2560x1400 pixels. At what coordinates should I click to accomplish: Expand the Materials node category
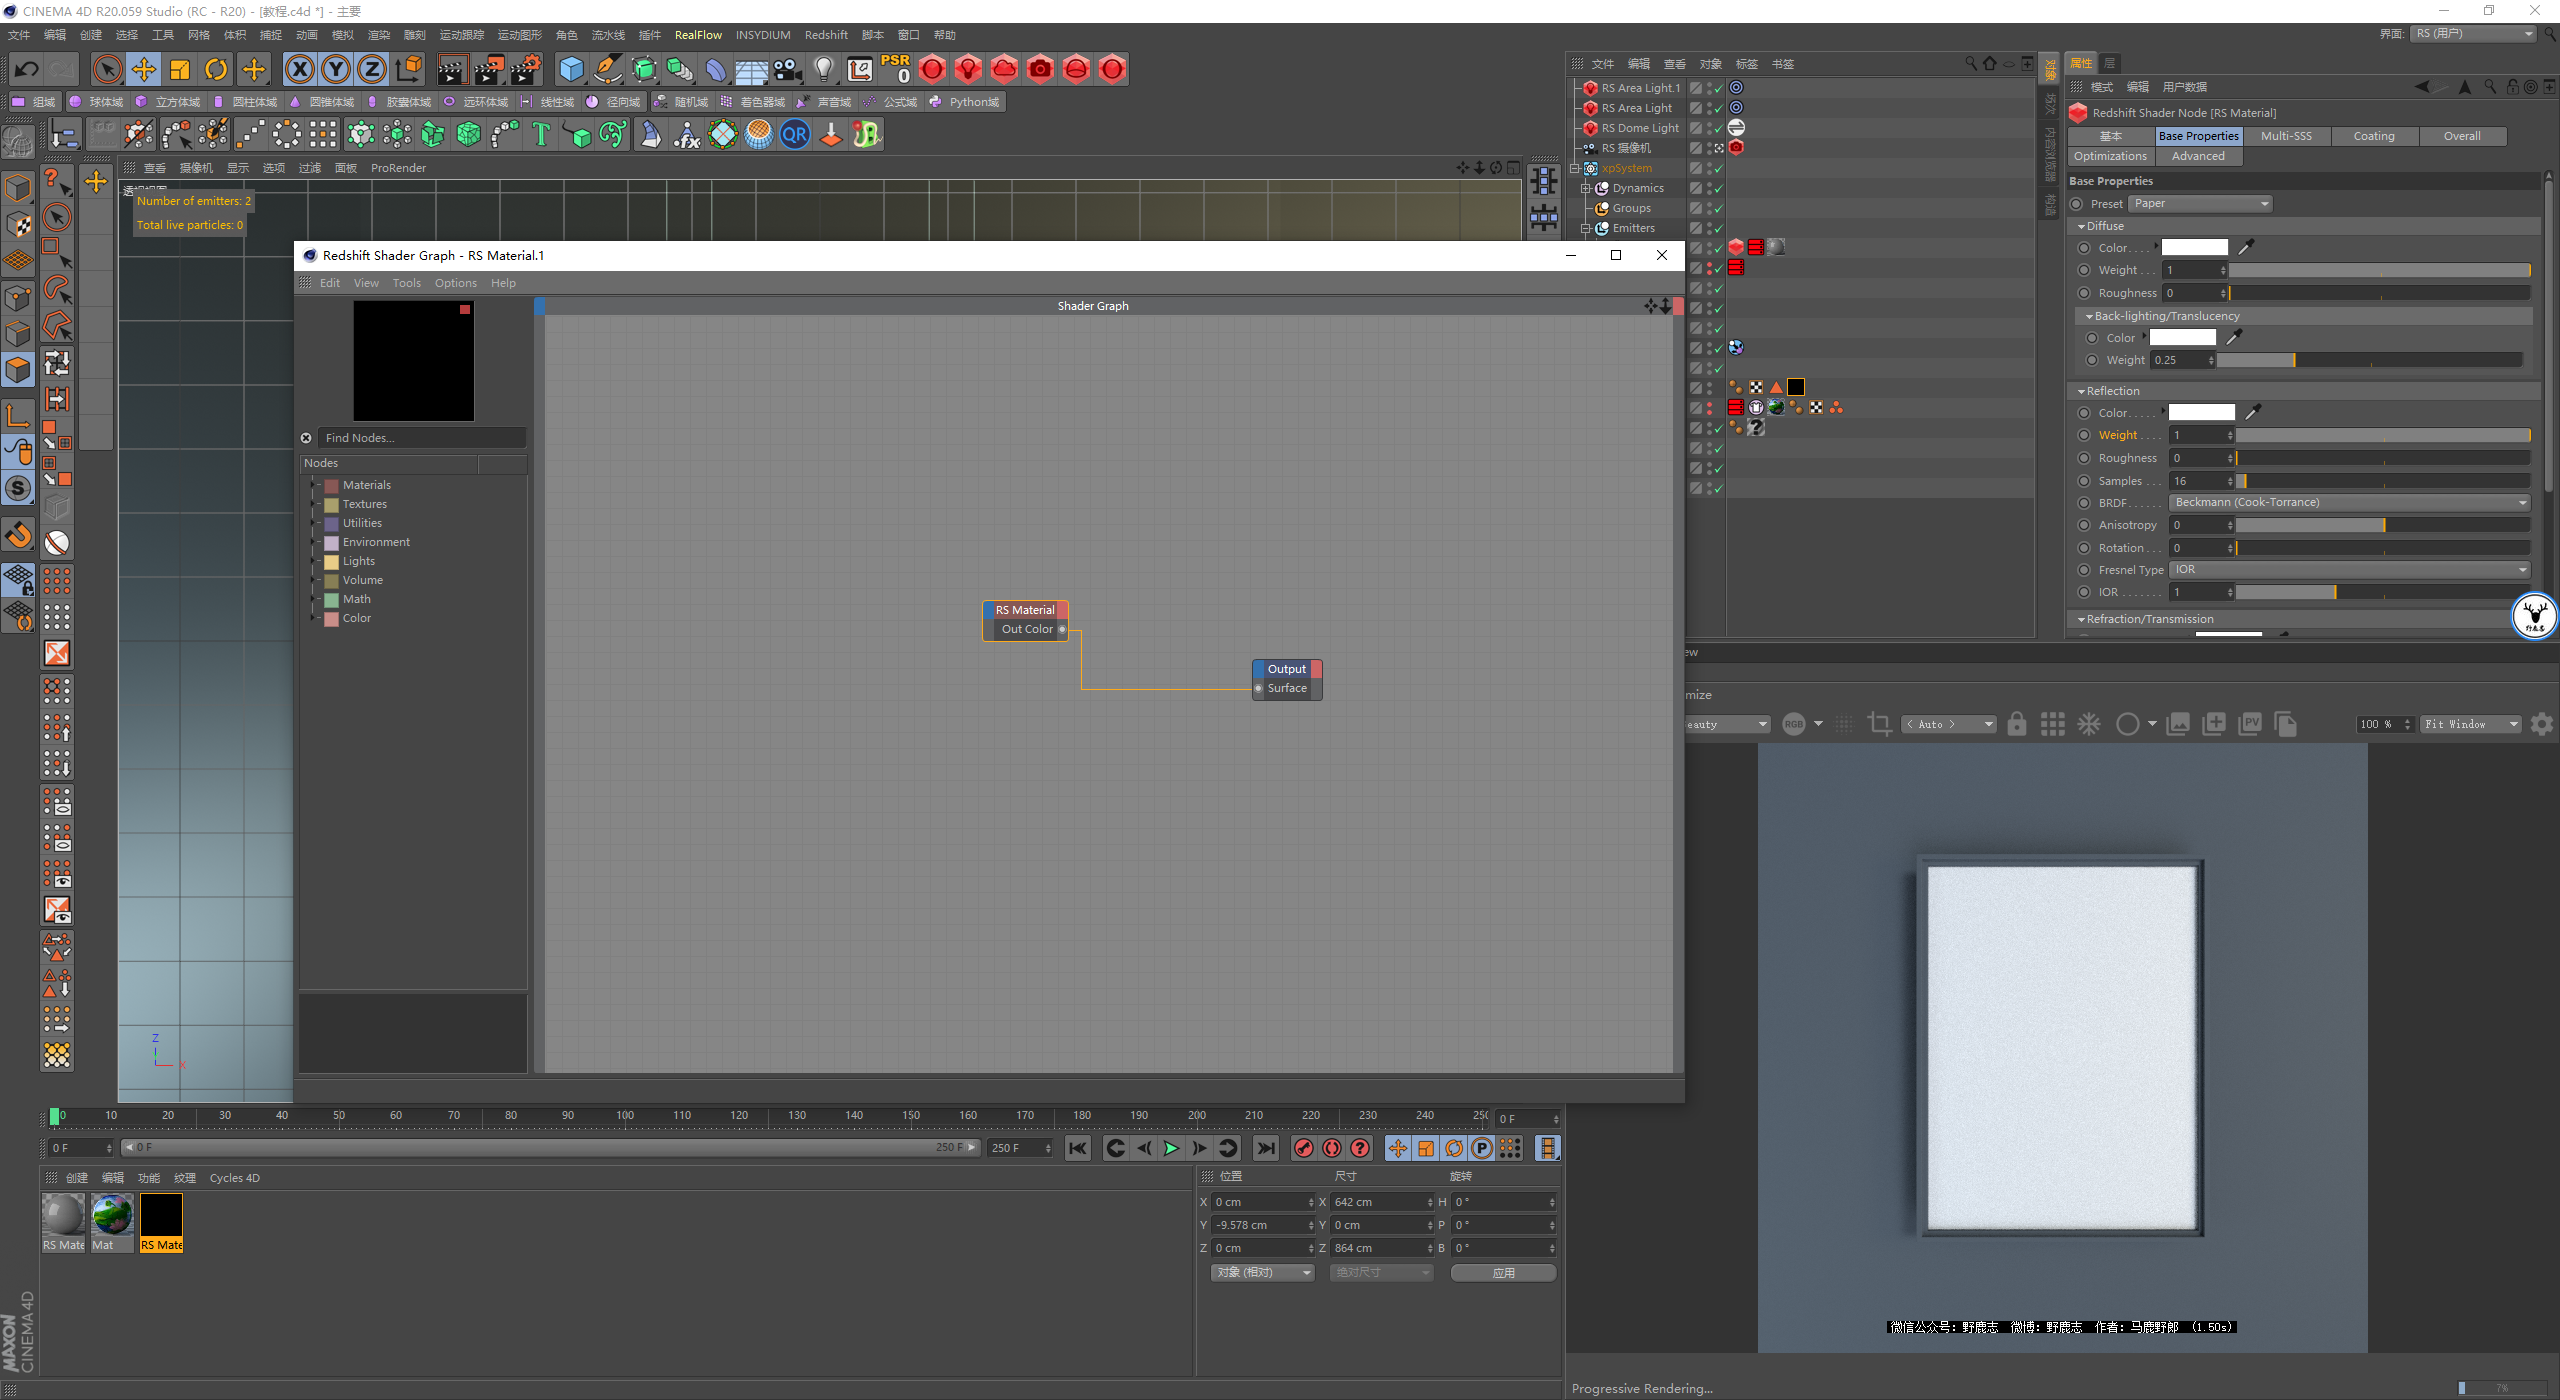(x=313, y=485)
